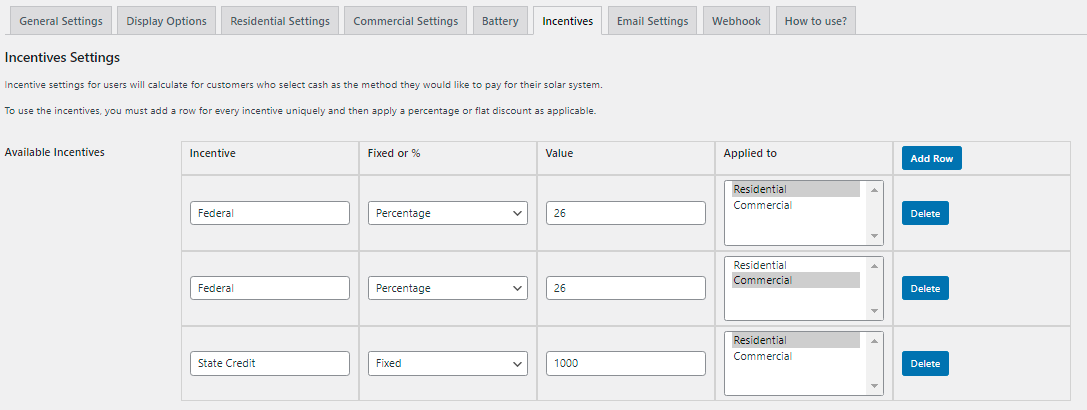Choose Commercial in State Credit row's list

tap(762, 356)
